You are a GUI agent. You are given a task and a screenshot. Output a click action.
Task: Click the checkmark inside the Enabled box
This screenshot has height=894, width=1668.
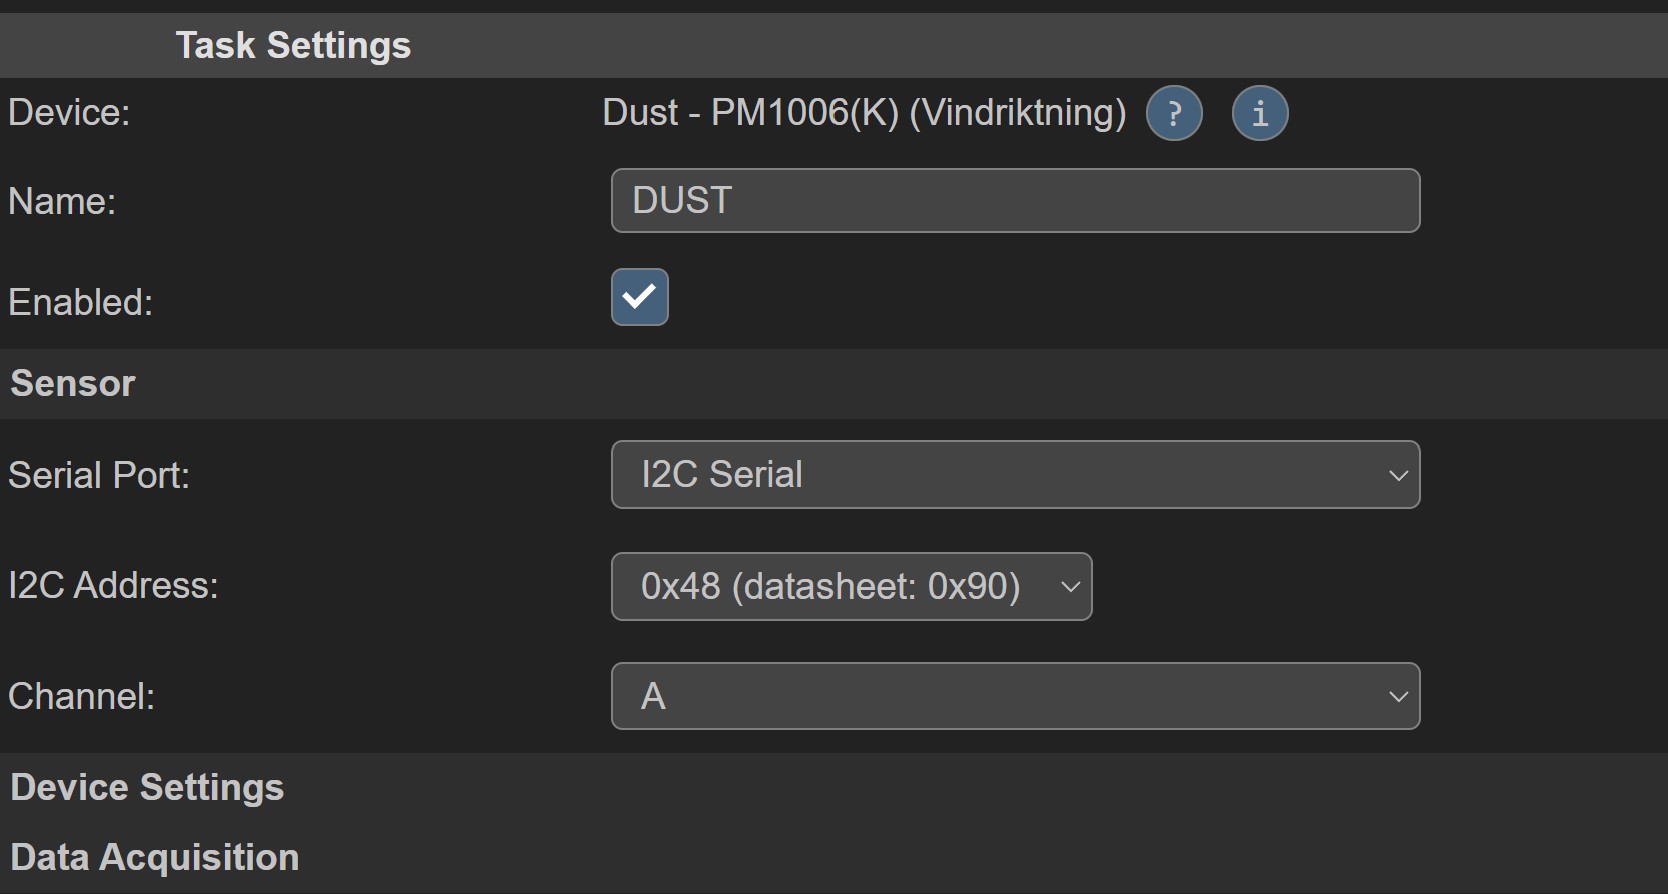639,297
